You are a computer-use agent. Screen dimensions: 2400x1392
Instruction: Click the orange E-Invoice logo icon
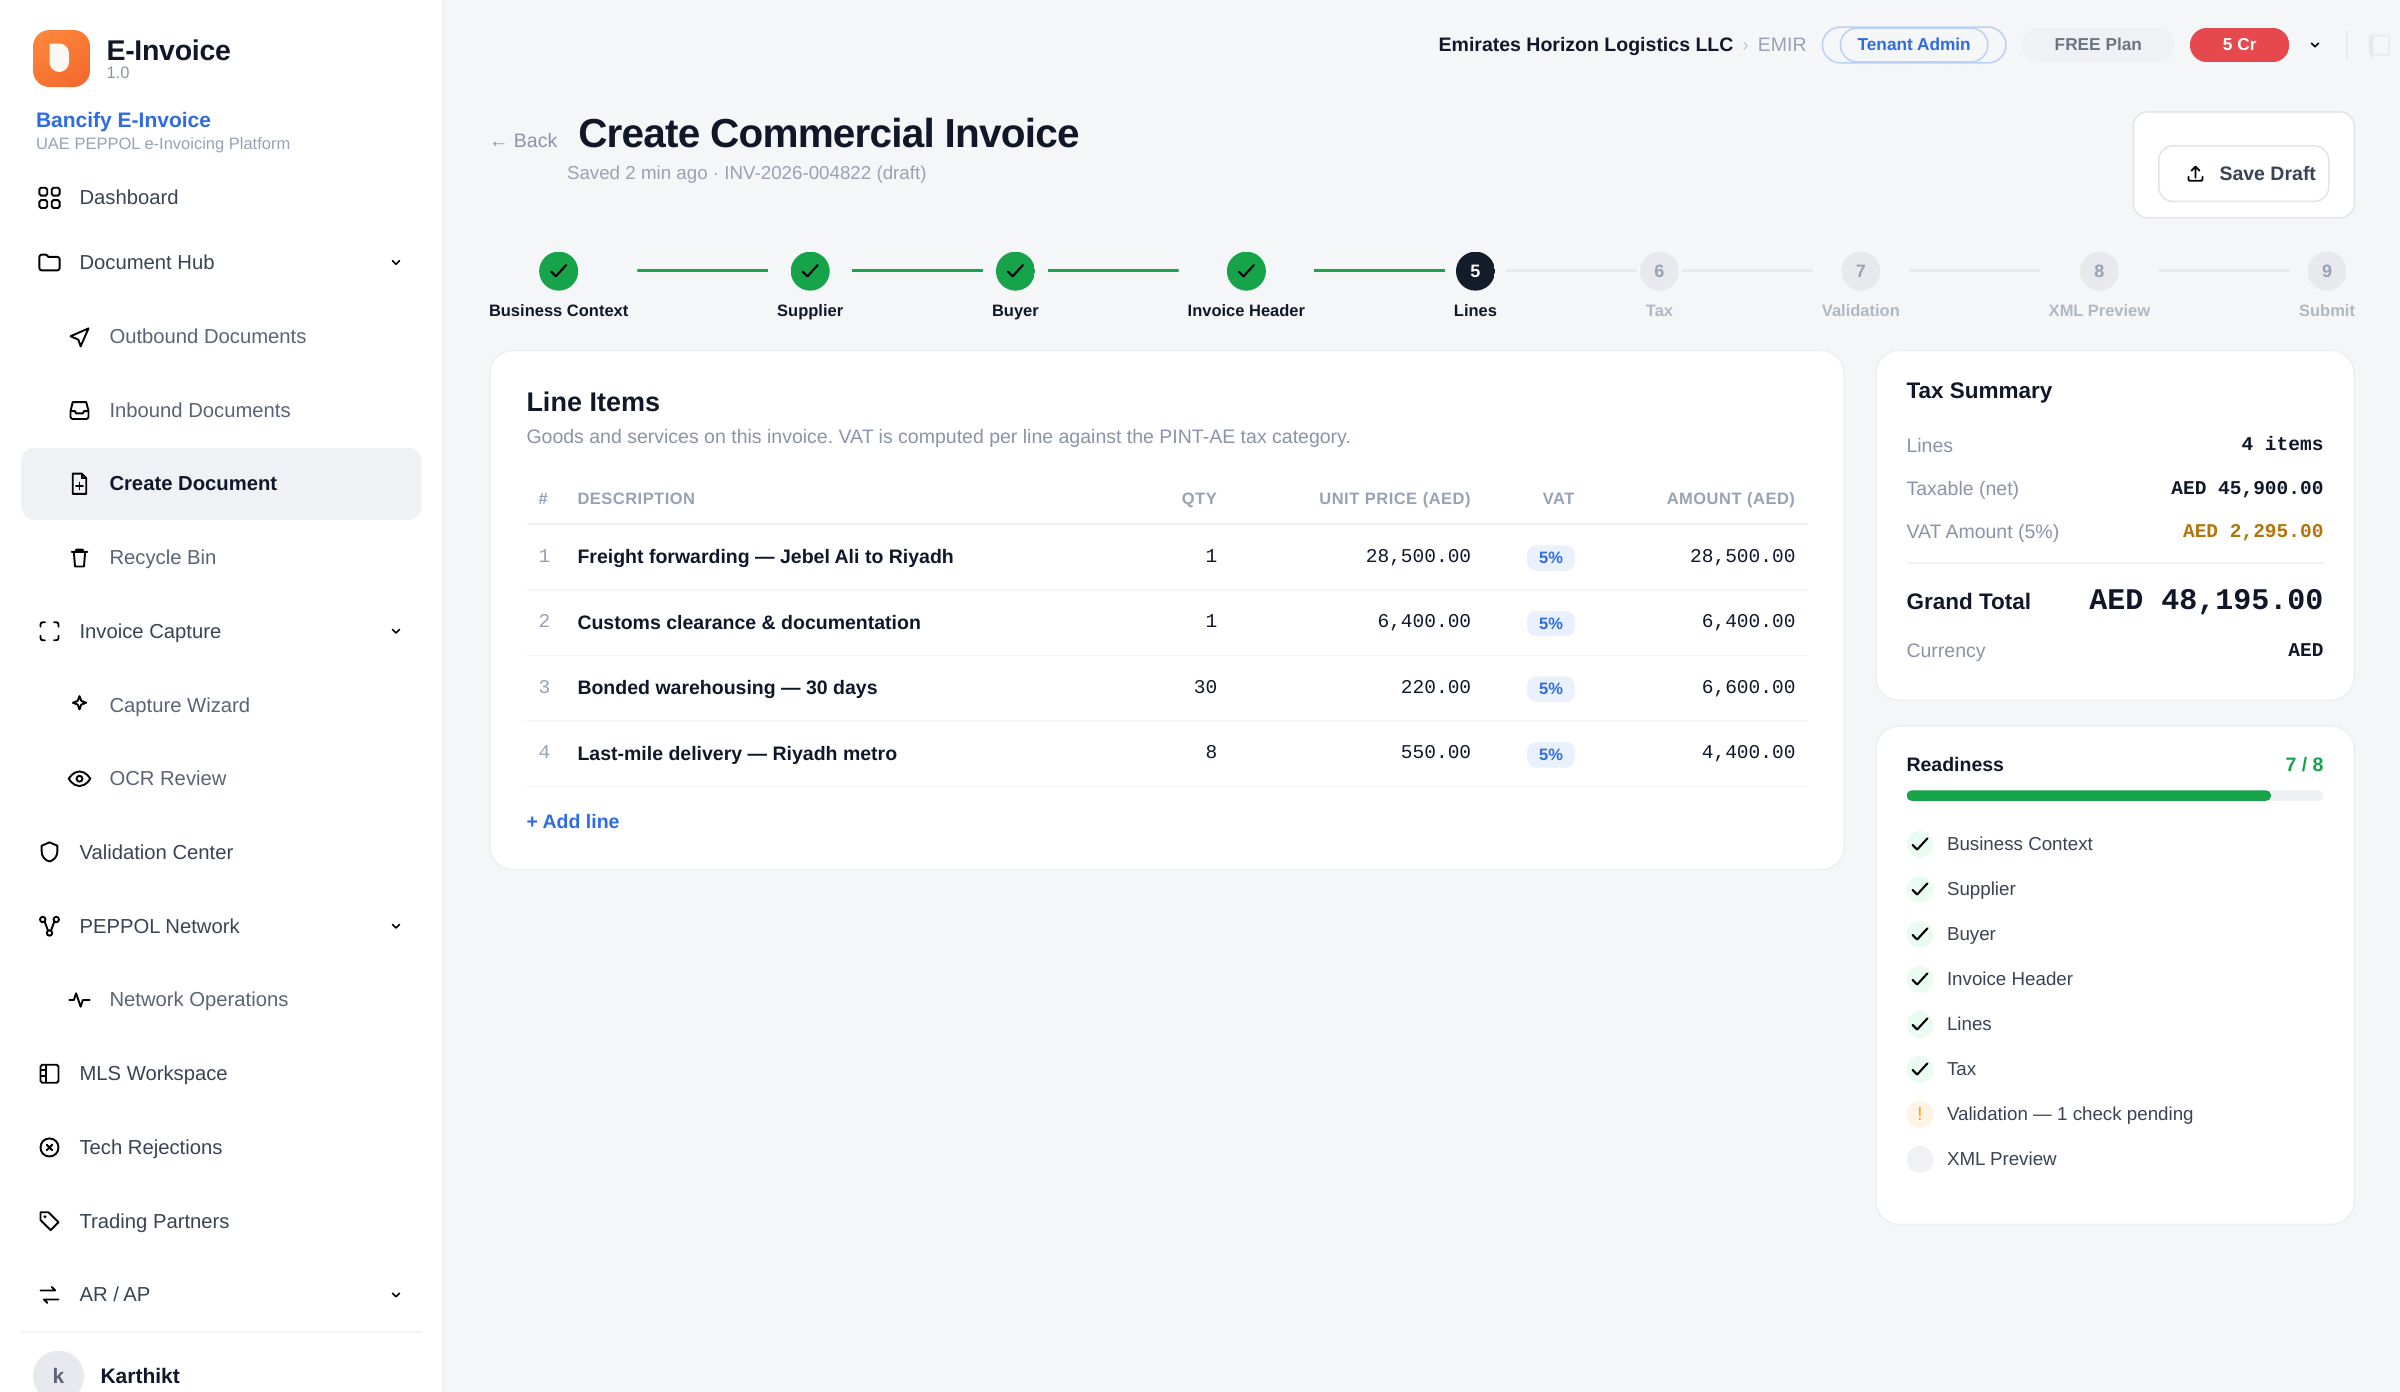coord(61,58)
